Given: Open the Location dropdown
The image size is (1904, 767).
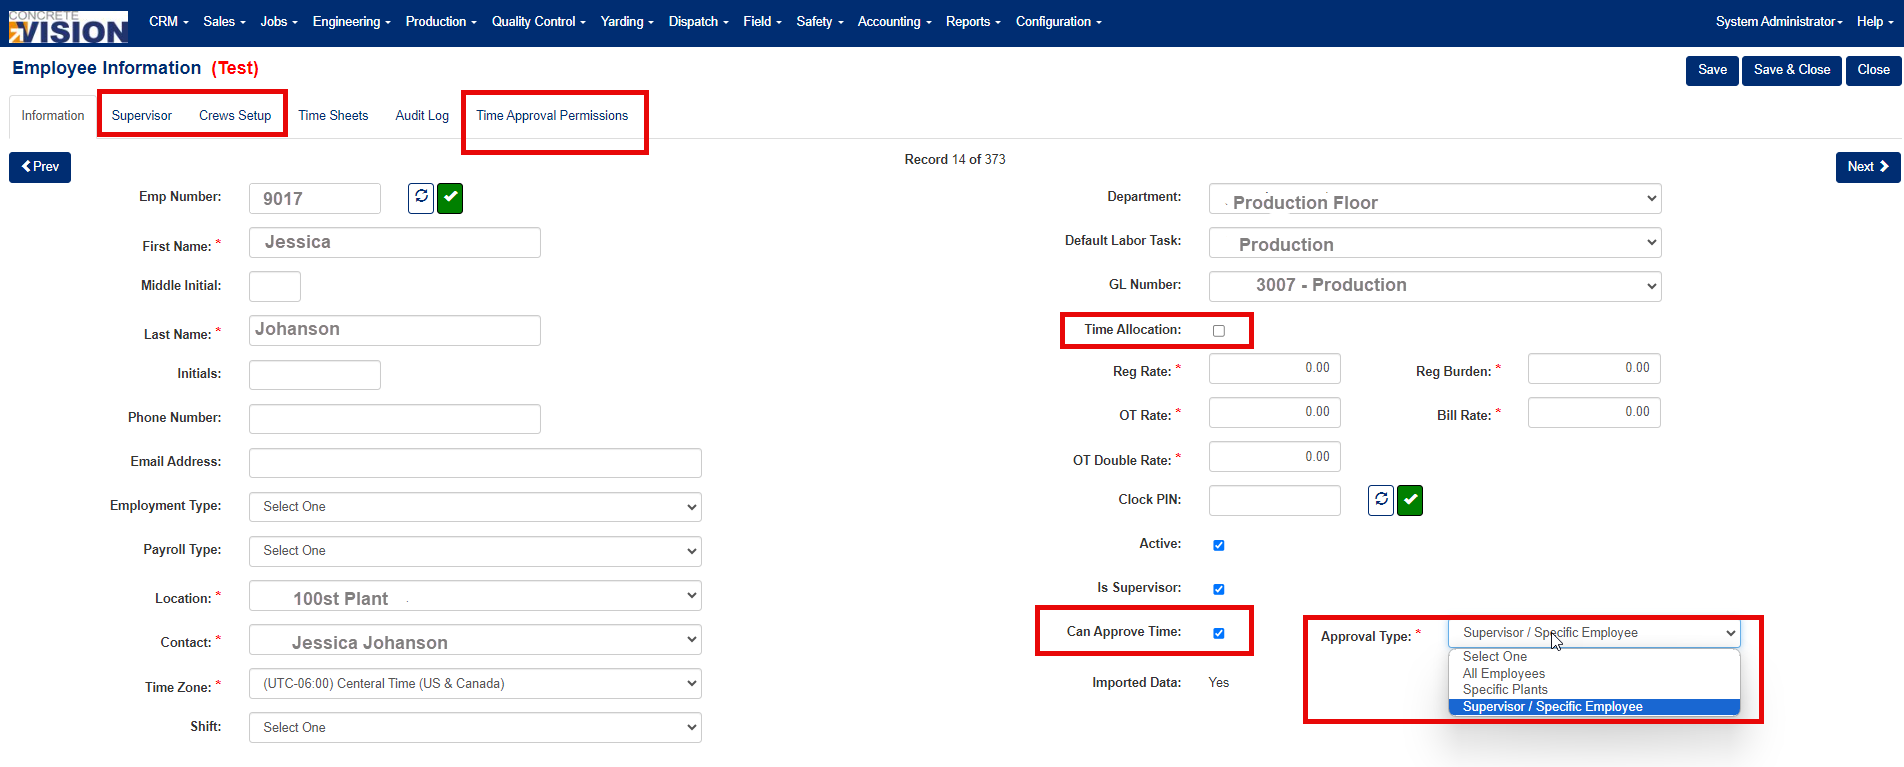Looking at the screenshot, I should (x=475, y=596).
